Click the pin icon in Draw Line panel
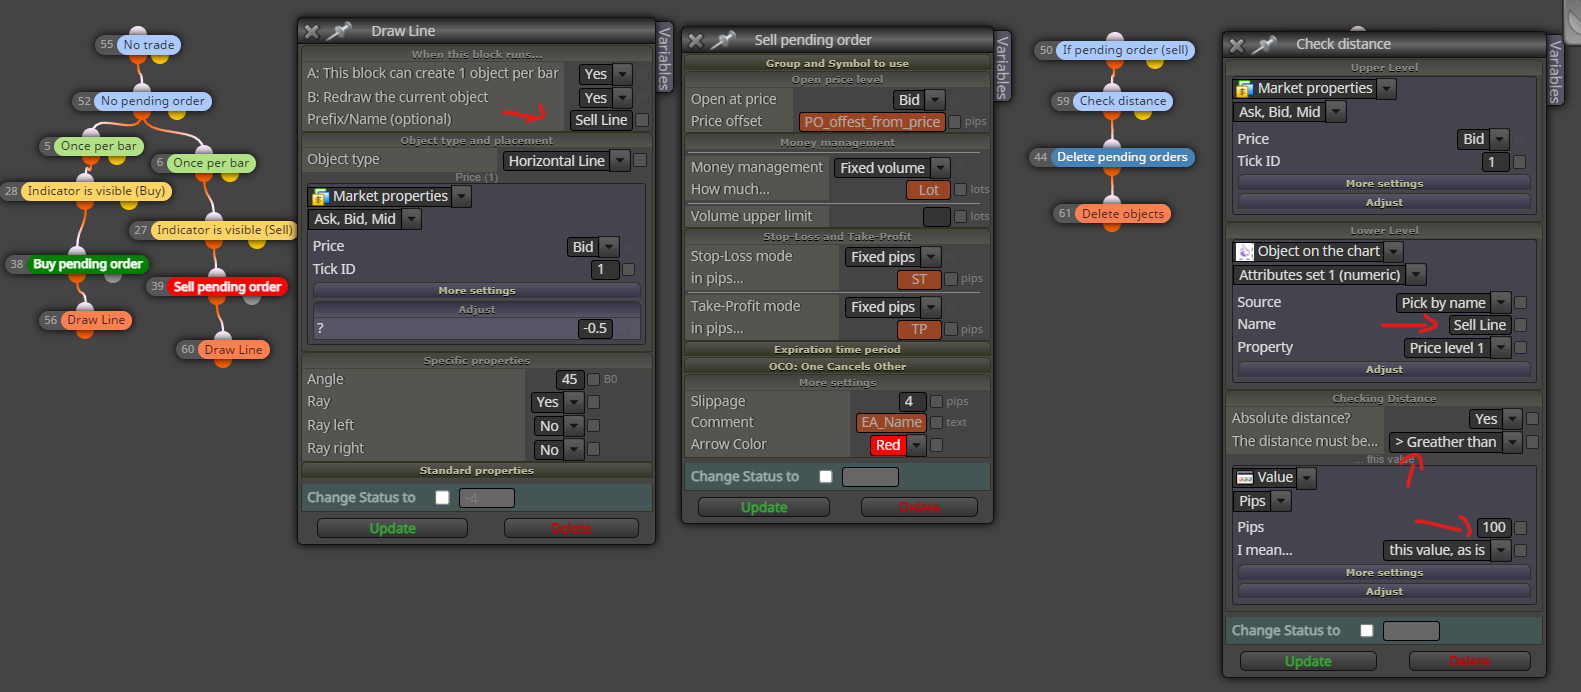 click(x=339, y=31)
